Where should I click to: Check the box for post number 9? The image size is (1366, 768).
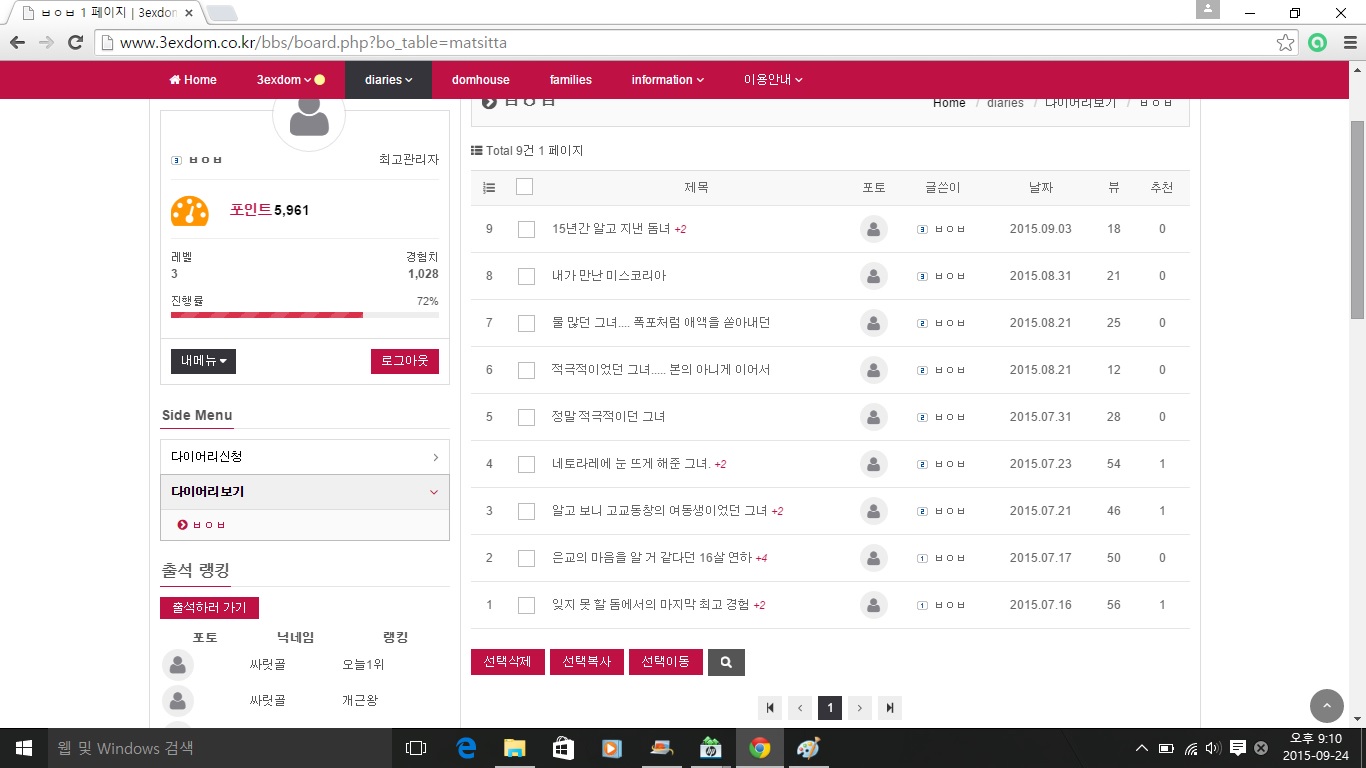pyautogui.click(x=526, y=229)
